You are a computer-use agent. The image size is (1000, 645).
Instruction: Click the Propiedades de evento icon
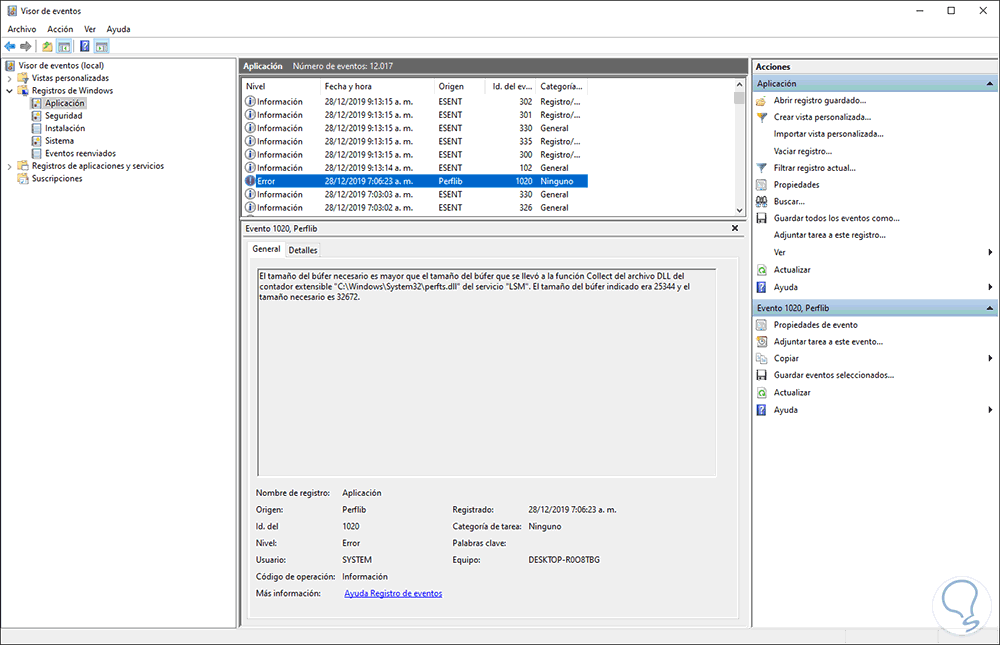click(x=762, y=325)
